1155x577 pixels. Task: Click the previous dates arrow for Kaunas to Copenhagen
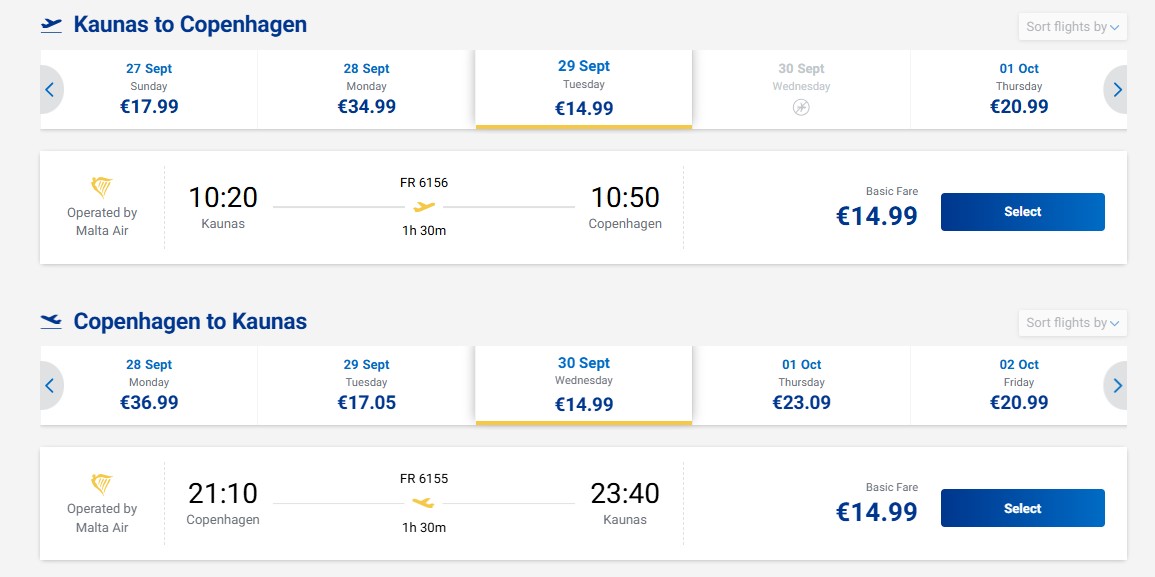tap(51, 90)
